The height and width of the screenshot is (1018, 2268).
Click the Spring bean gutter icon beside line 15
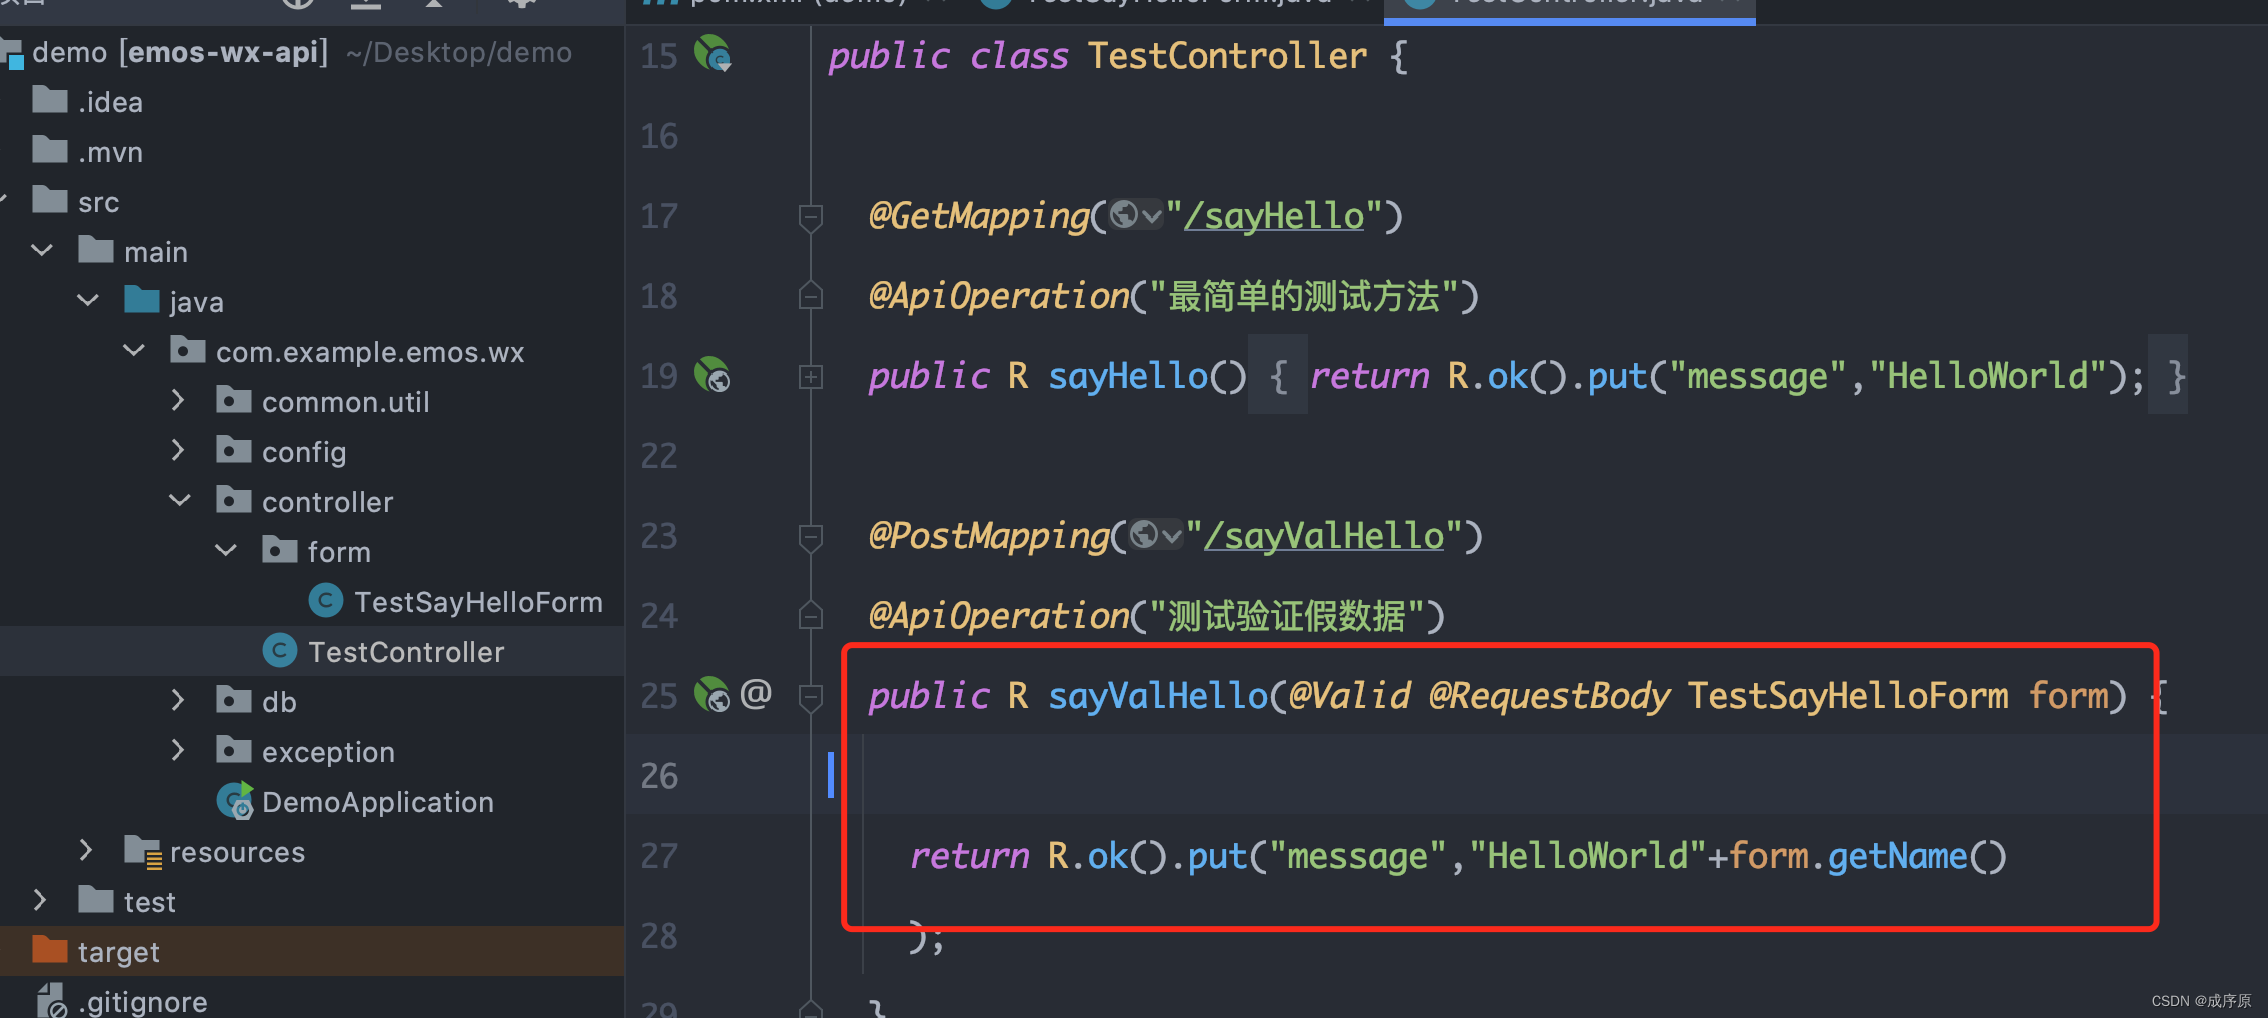pyautogui.click(x=712, y=53)
